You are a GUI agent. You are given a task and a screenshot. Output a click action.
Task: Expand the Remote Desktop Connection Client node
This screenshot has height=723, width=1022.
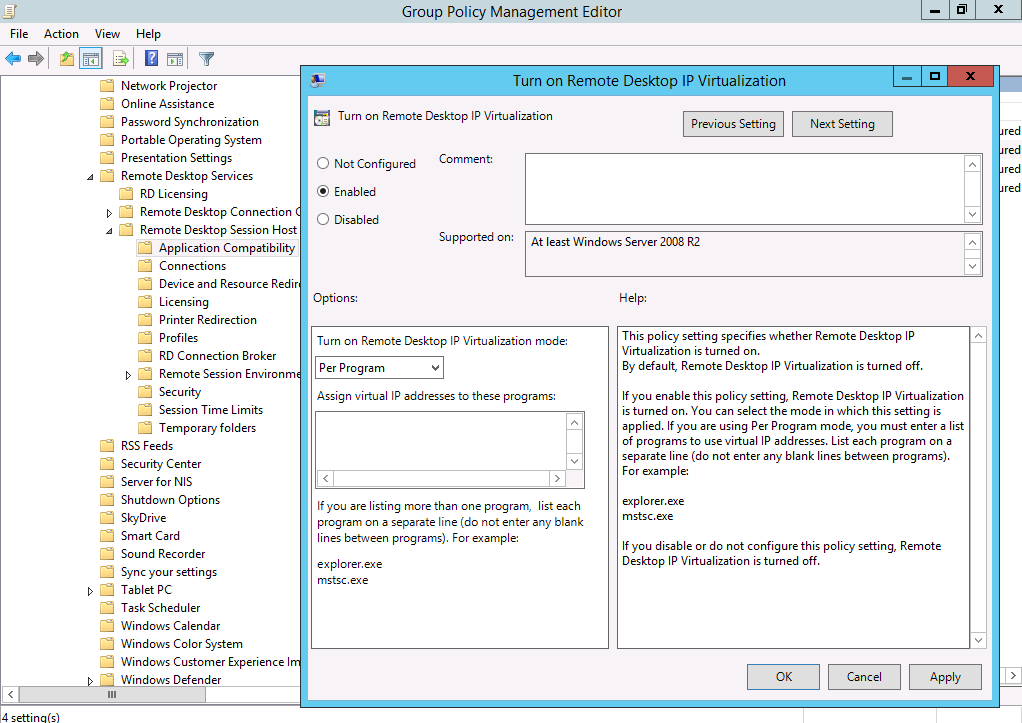[x=109, y=213]
